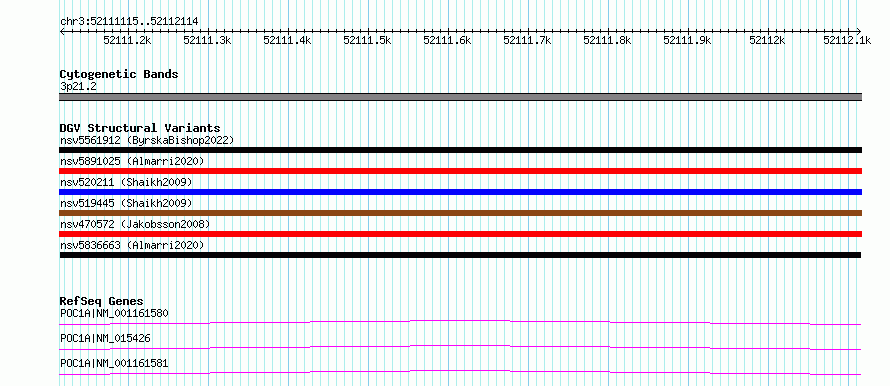Open variant nsv5836663 (Almarri2020) label
This screenshot has width=890, height=386.
pos(132,245)
